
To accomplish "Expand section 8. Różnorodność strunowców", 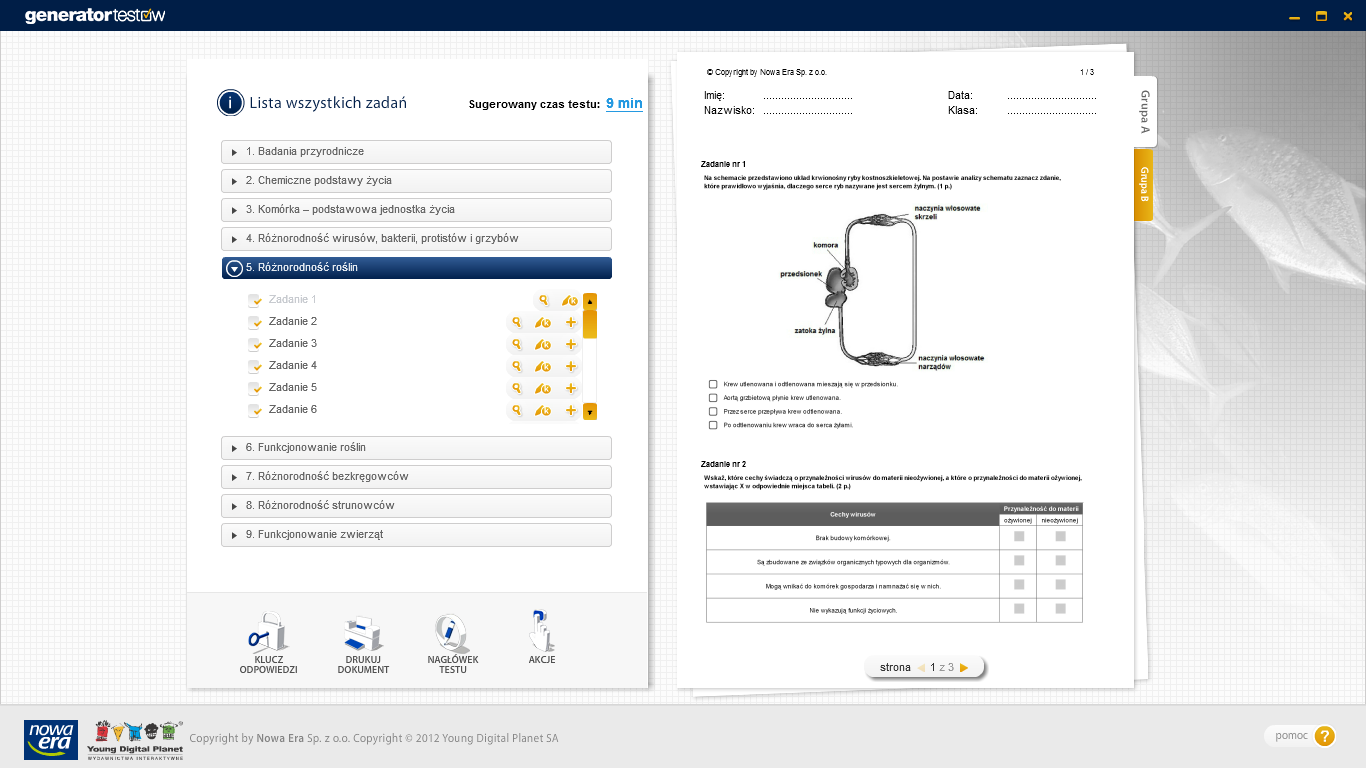I will [416, 506].
